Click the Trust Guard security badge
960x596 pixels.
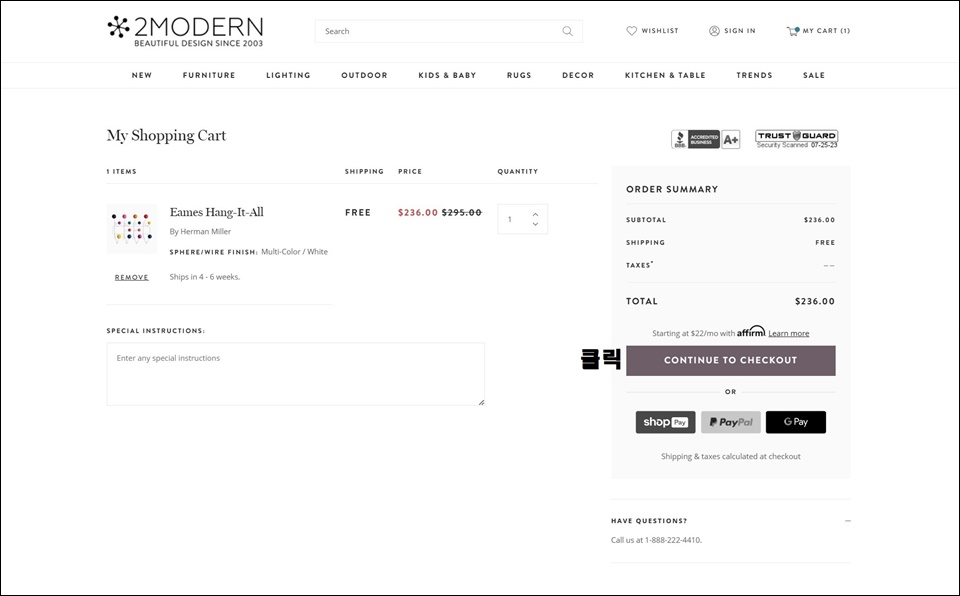click(797, 139)
